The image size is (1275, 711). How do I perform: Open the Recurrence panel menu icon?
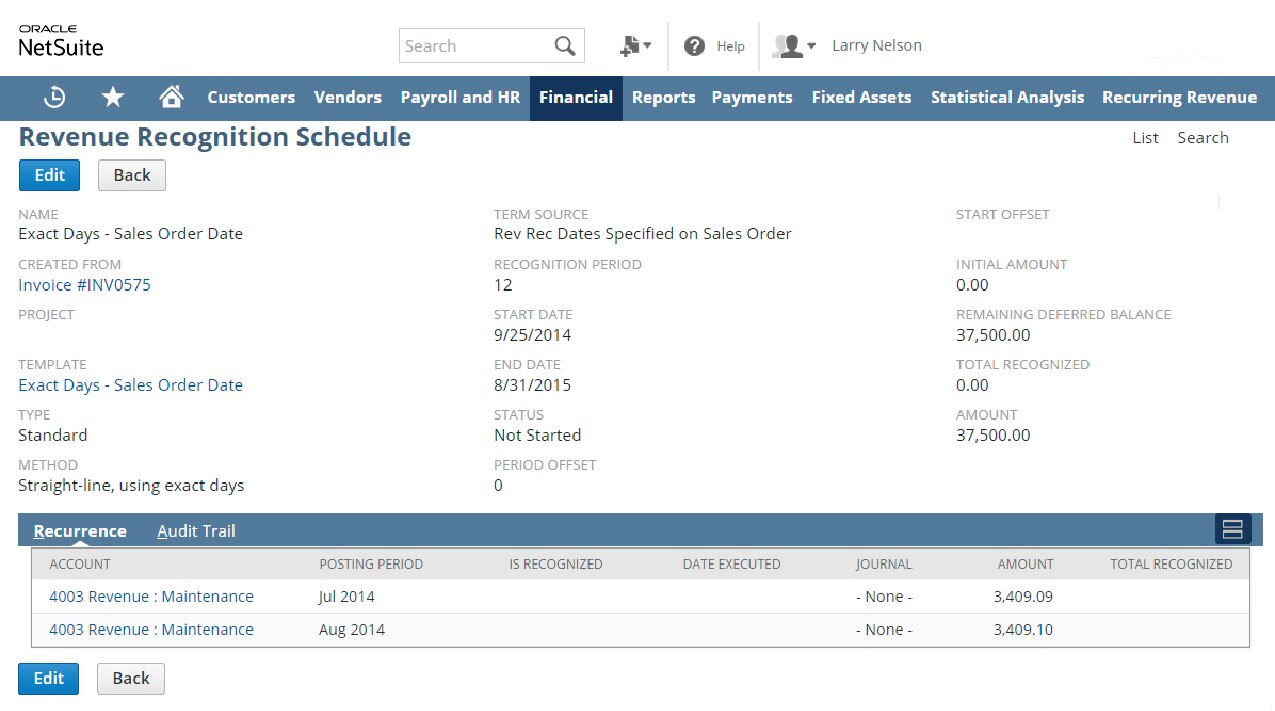(1232, 529)
